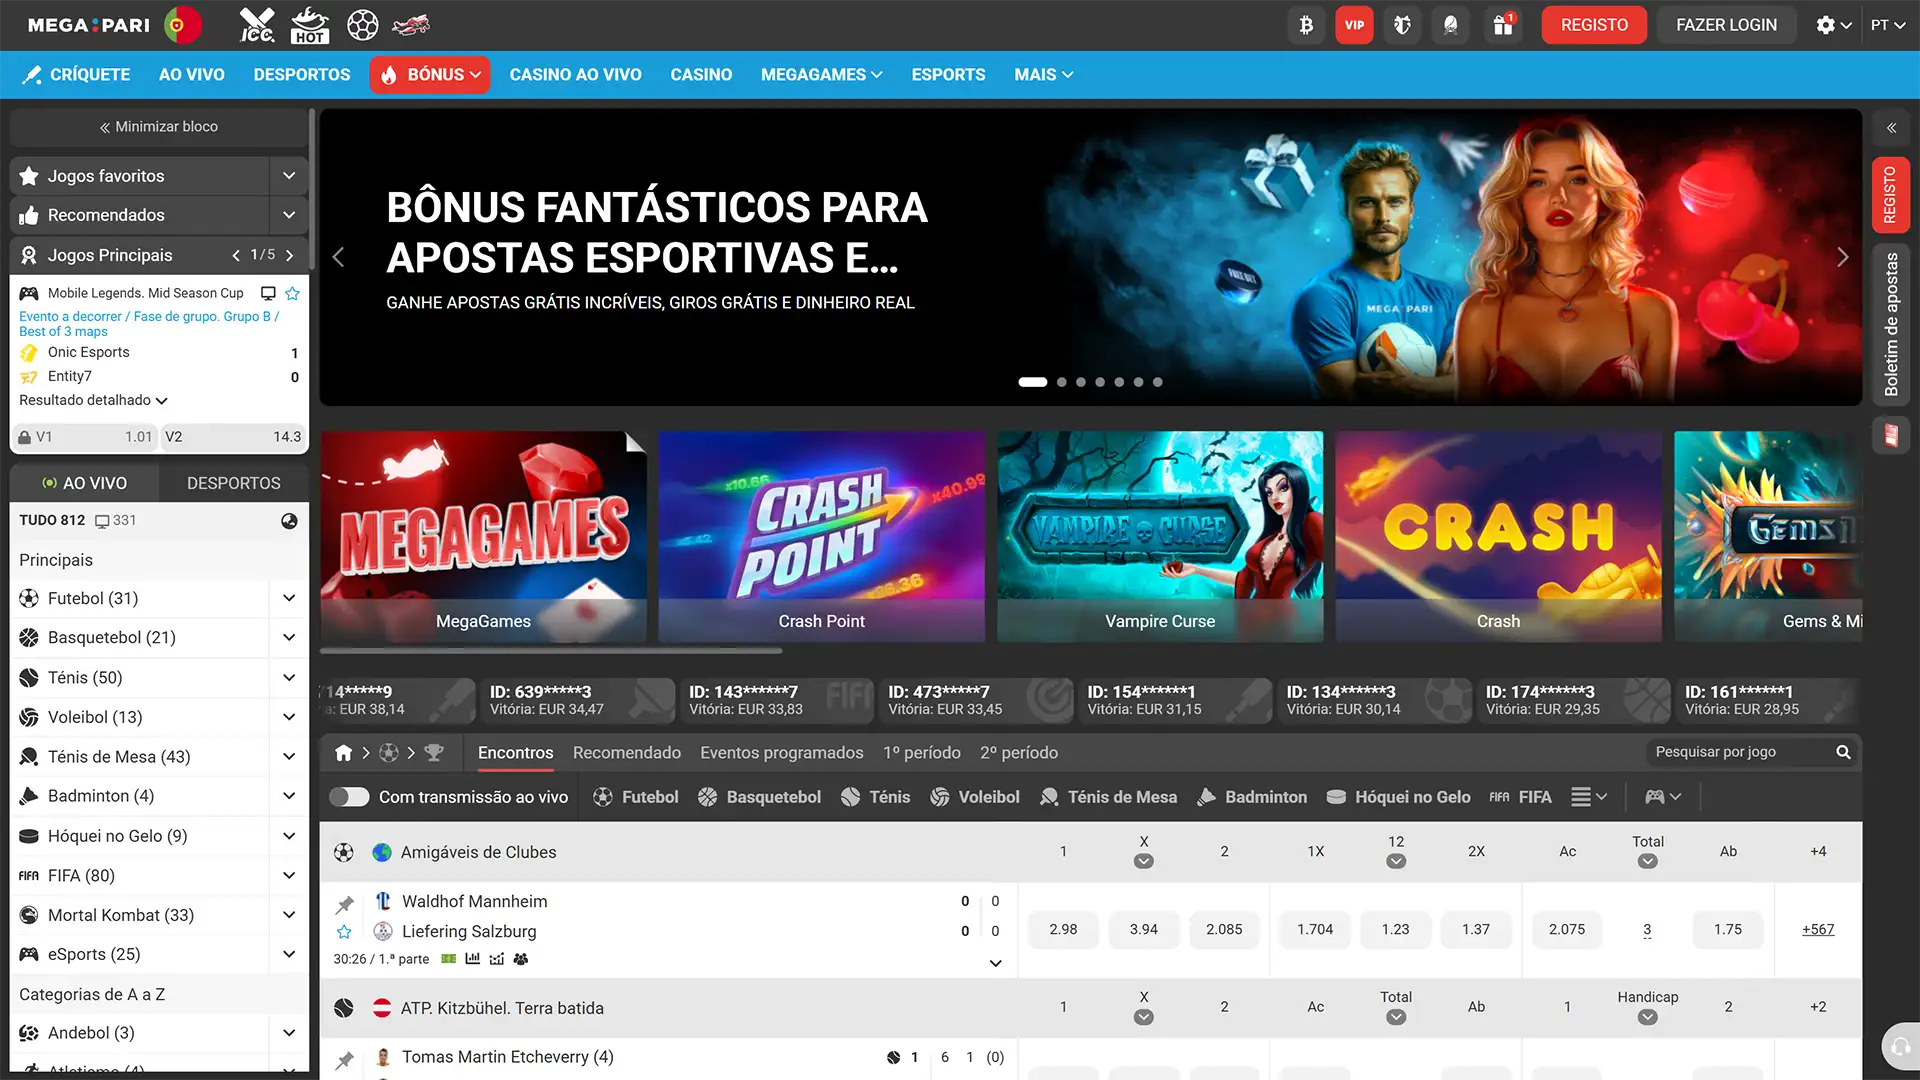Viewport: 1920px width, 1080px height.
Task: Collapse the right betslip panel arrow
Action: point(1891,128)
